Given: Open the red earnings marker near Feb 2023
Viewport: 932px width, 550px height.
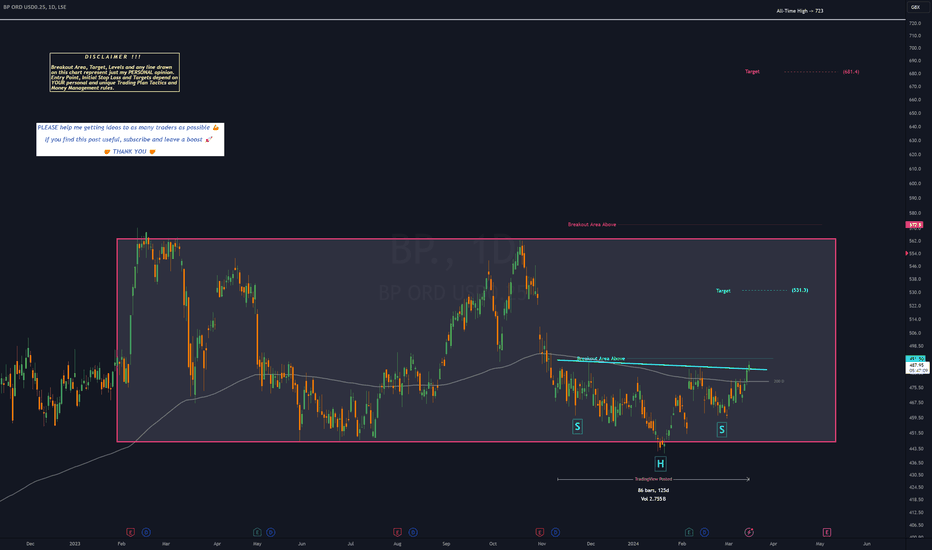Looking at the screenshot, I should click(x=130, y=532).
